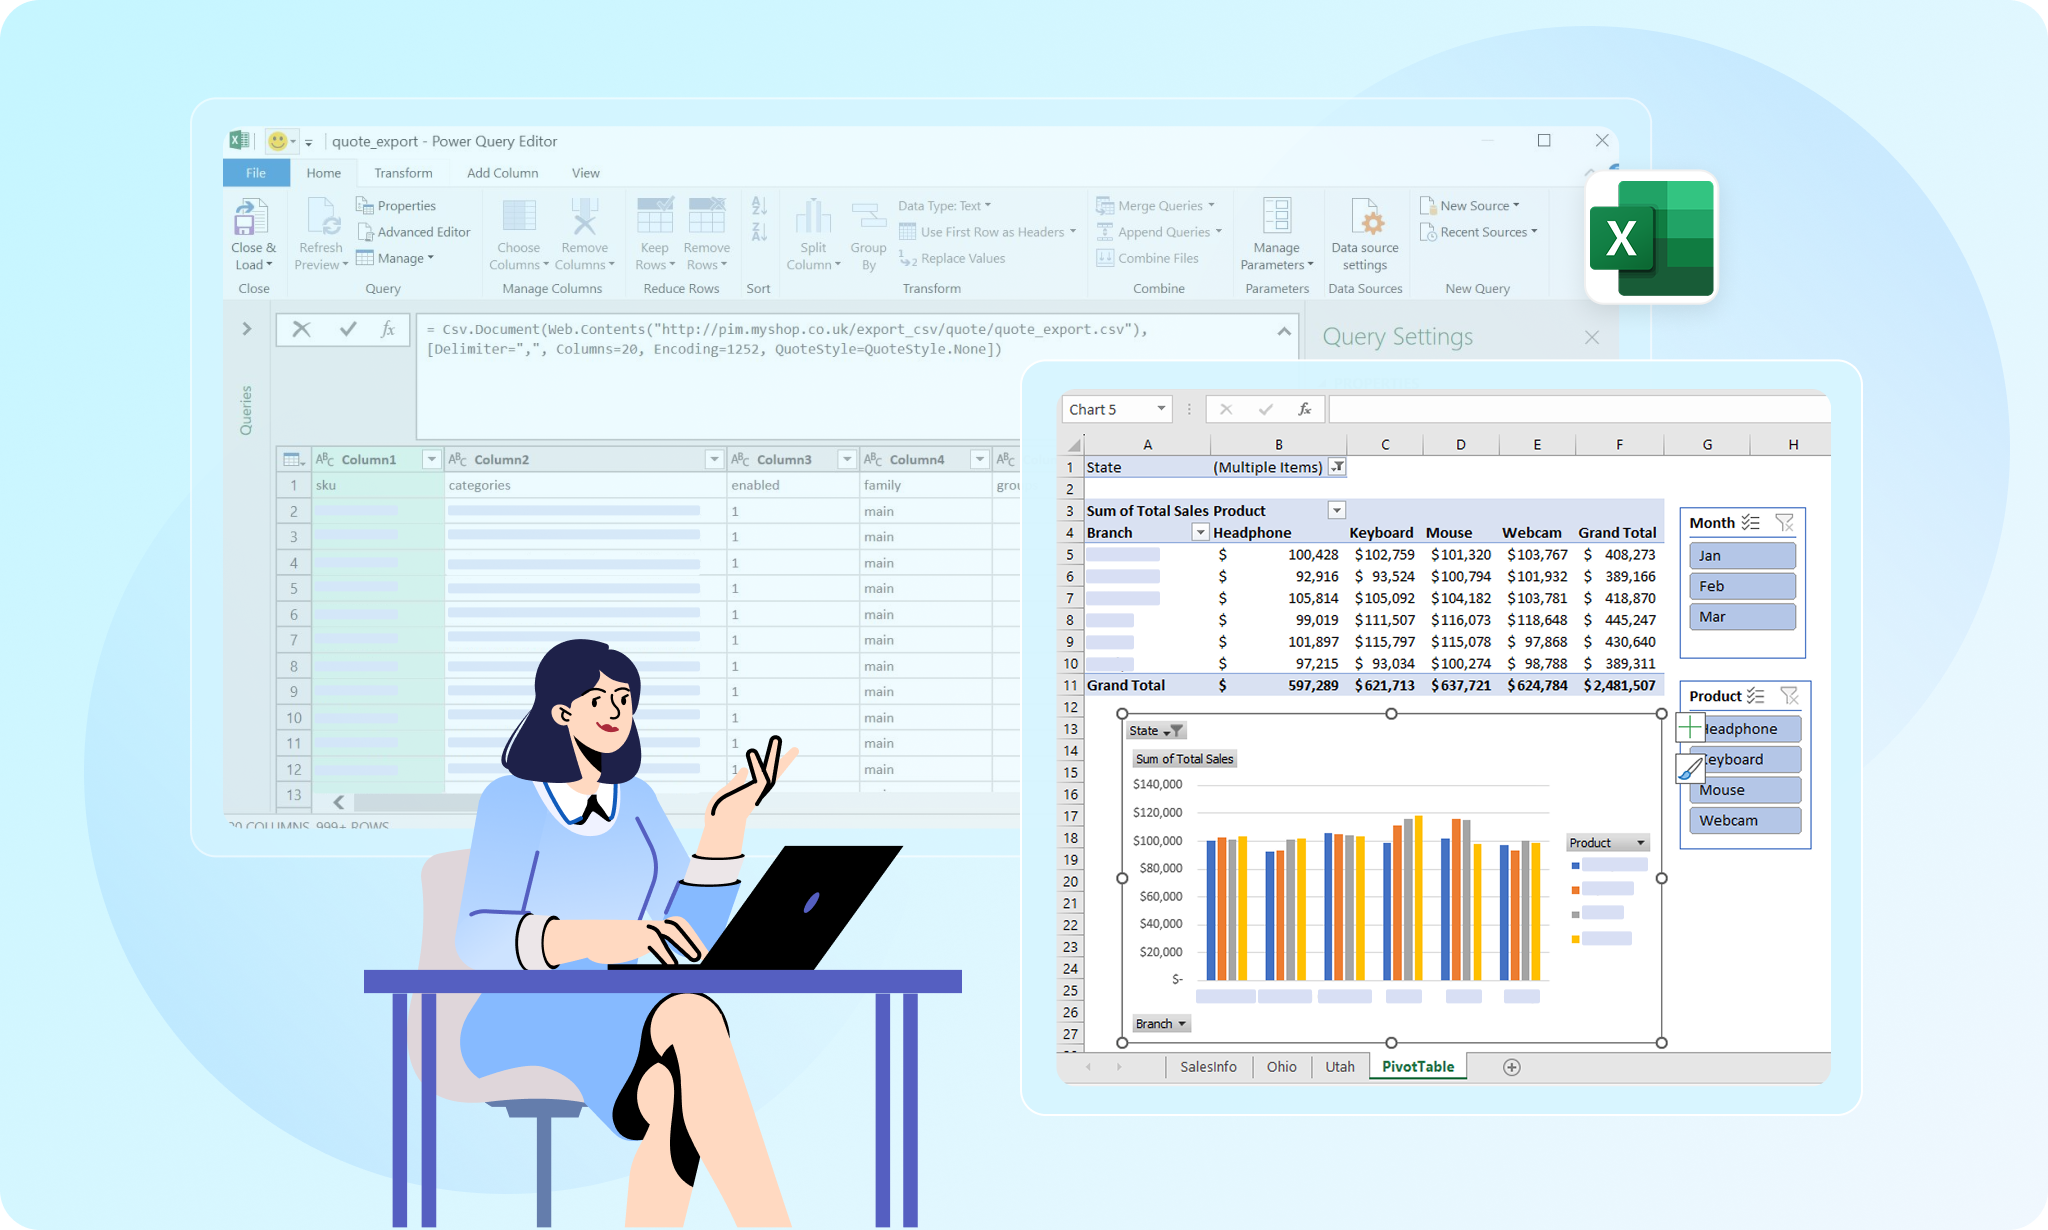Open the State filter dropdown in cell B1
This screenshot has height=1230, width=2048.
point(1337,467)
